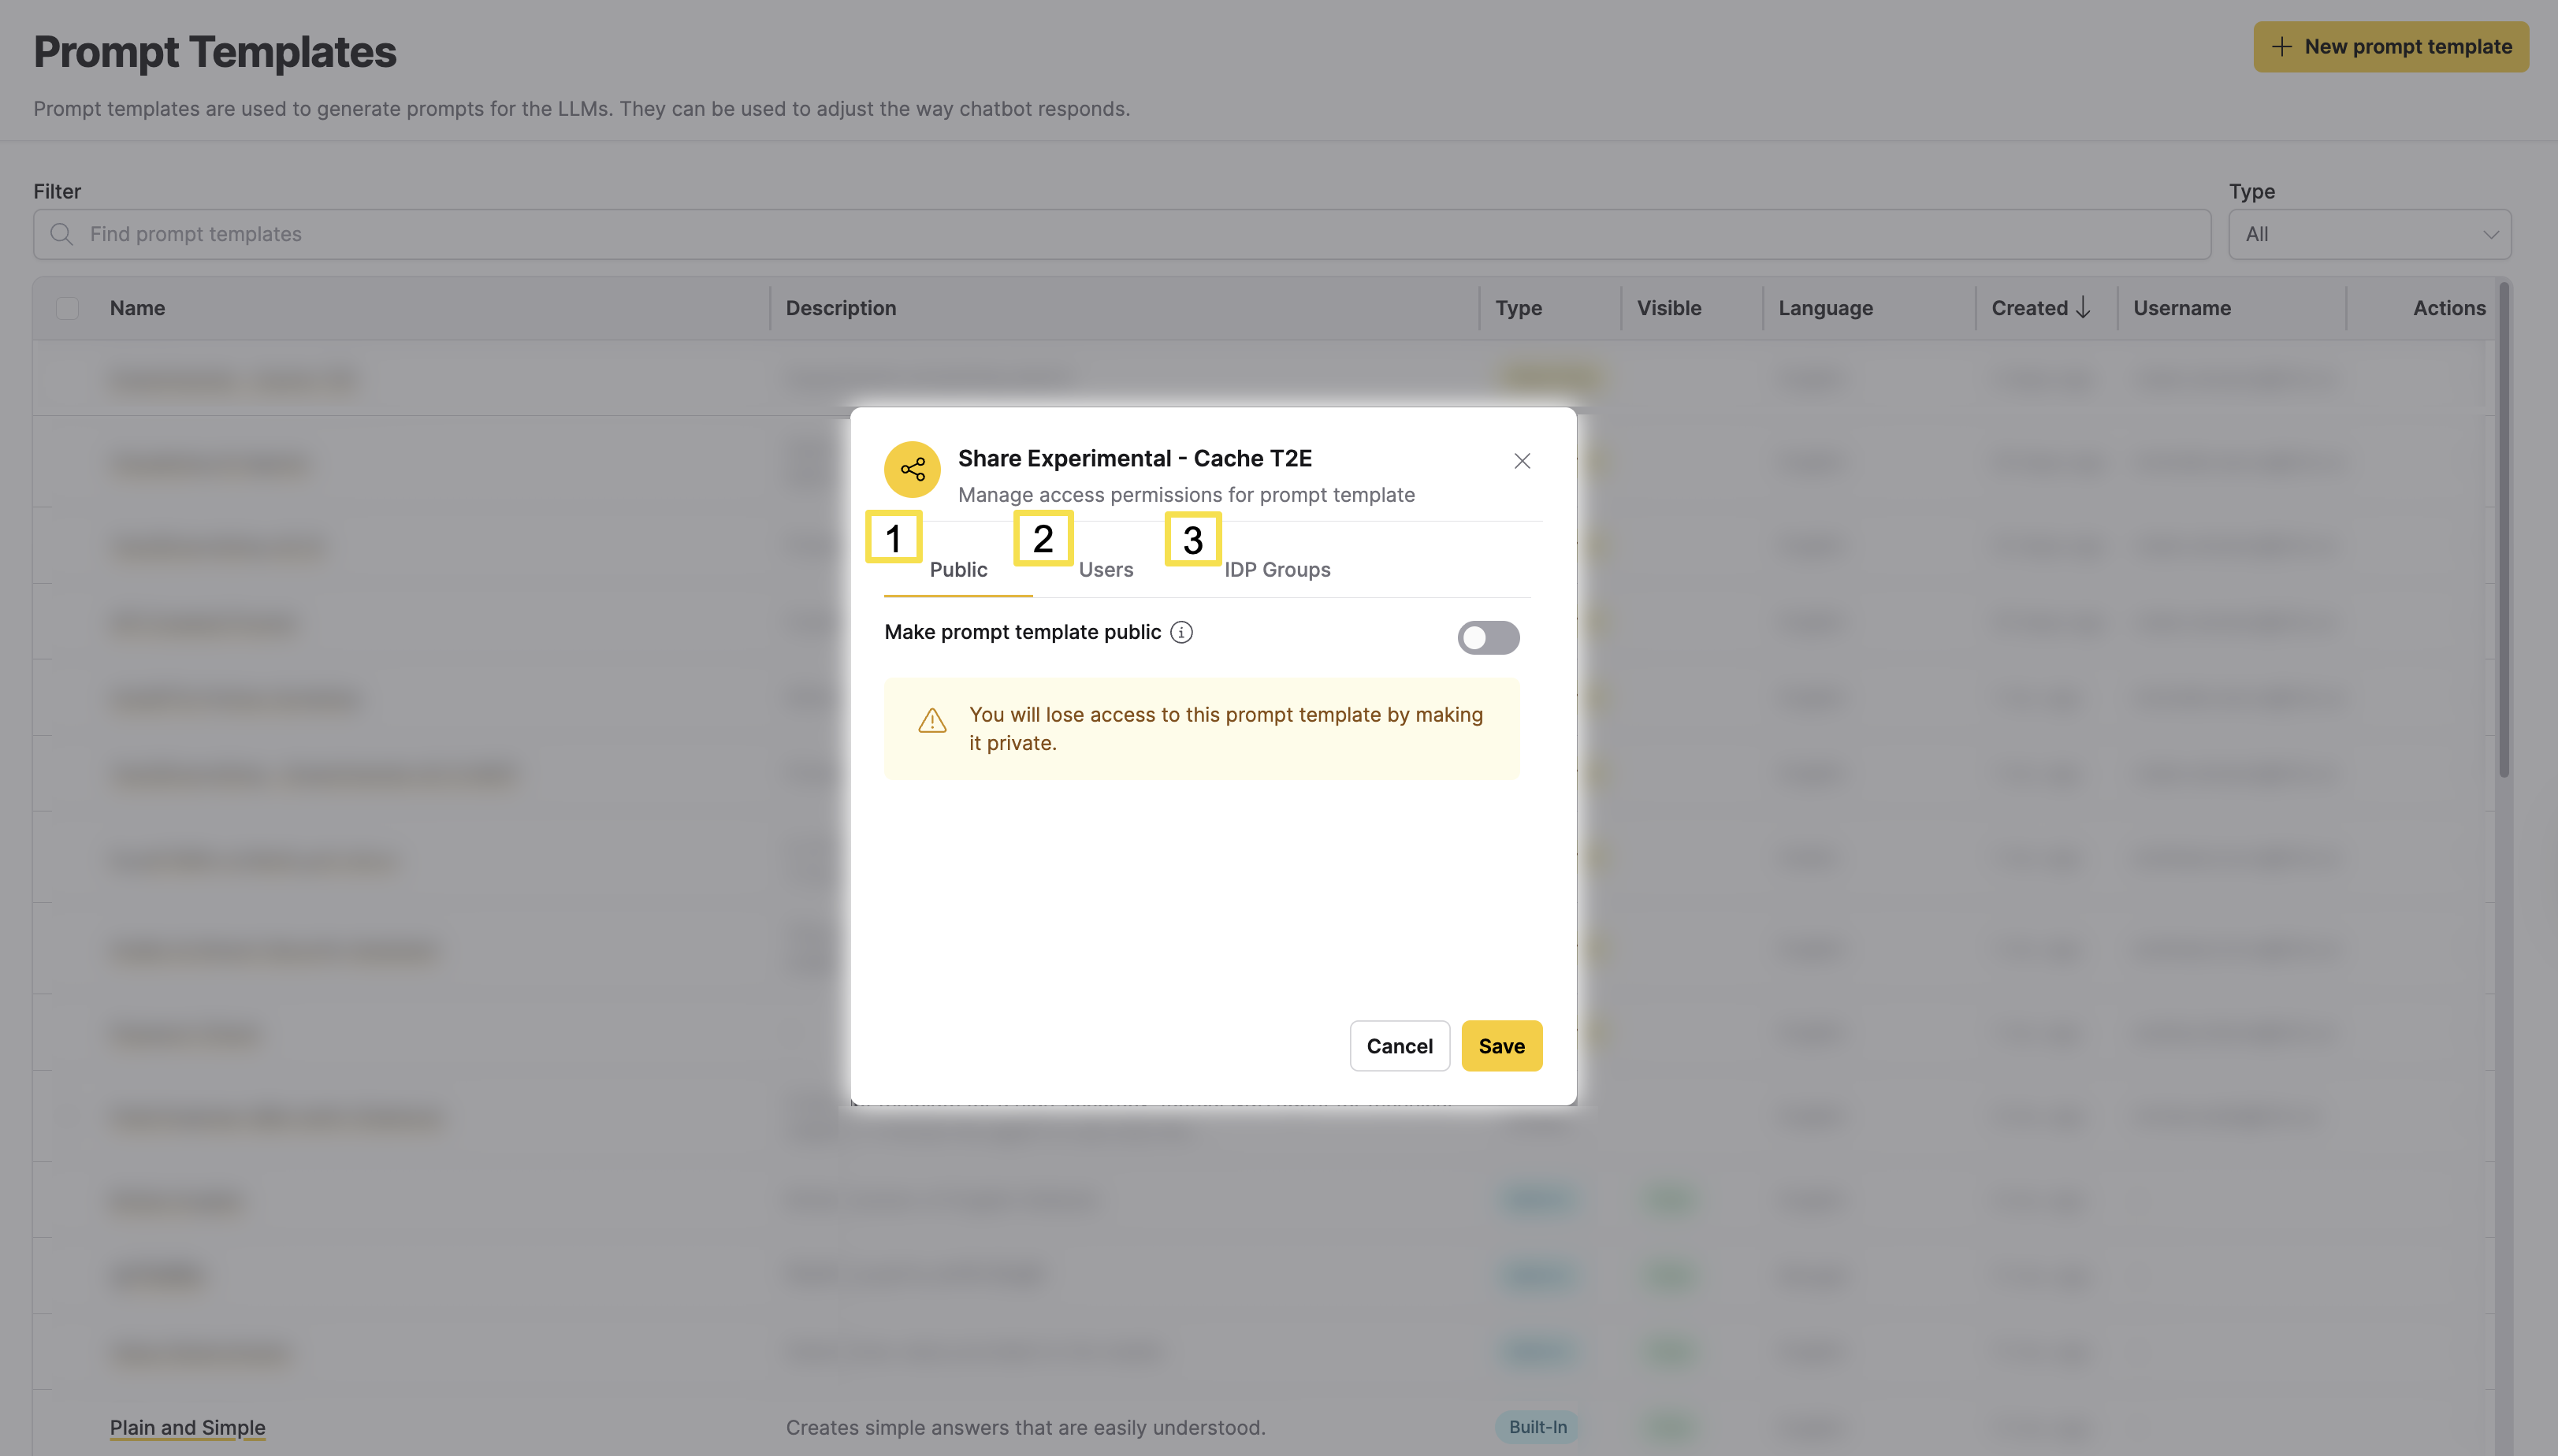Screen dimensions: 2558x1456
Task: Click the share icon in the dialog header
Action: pos(911,468)
